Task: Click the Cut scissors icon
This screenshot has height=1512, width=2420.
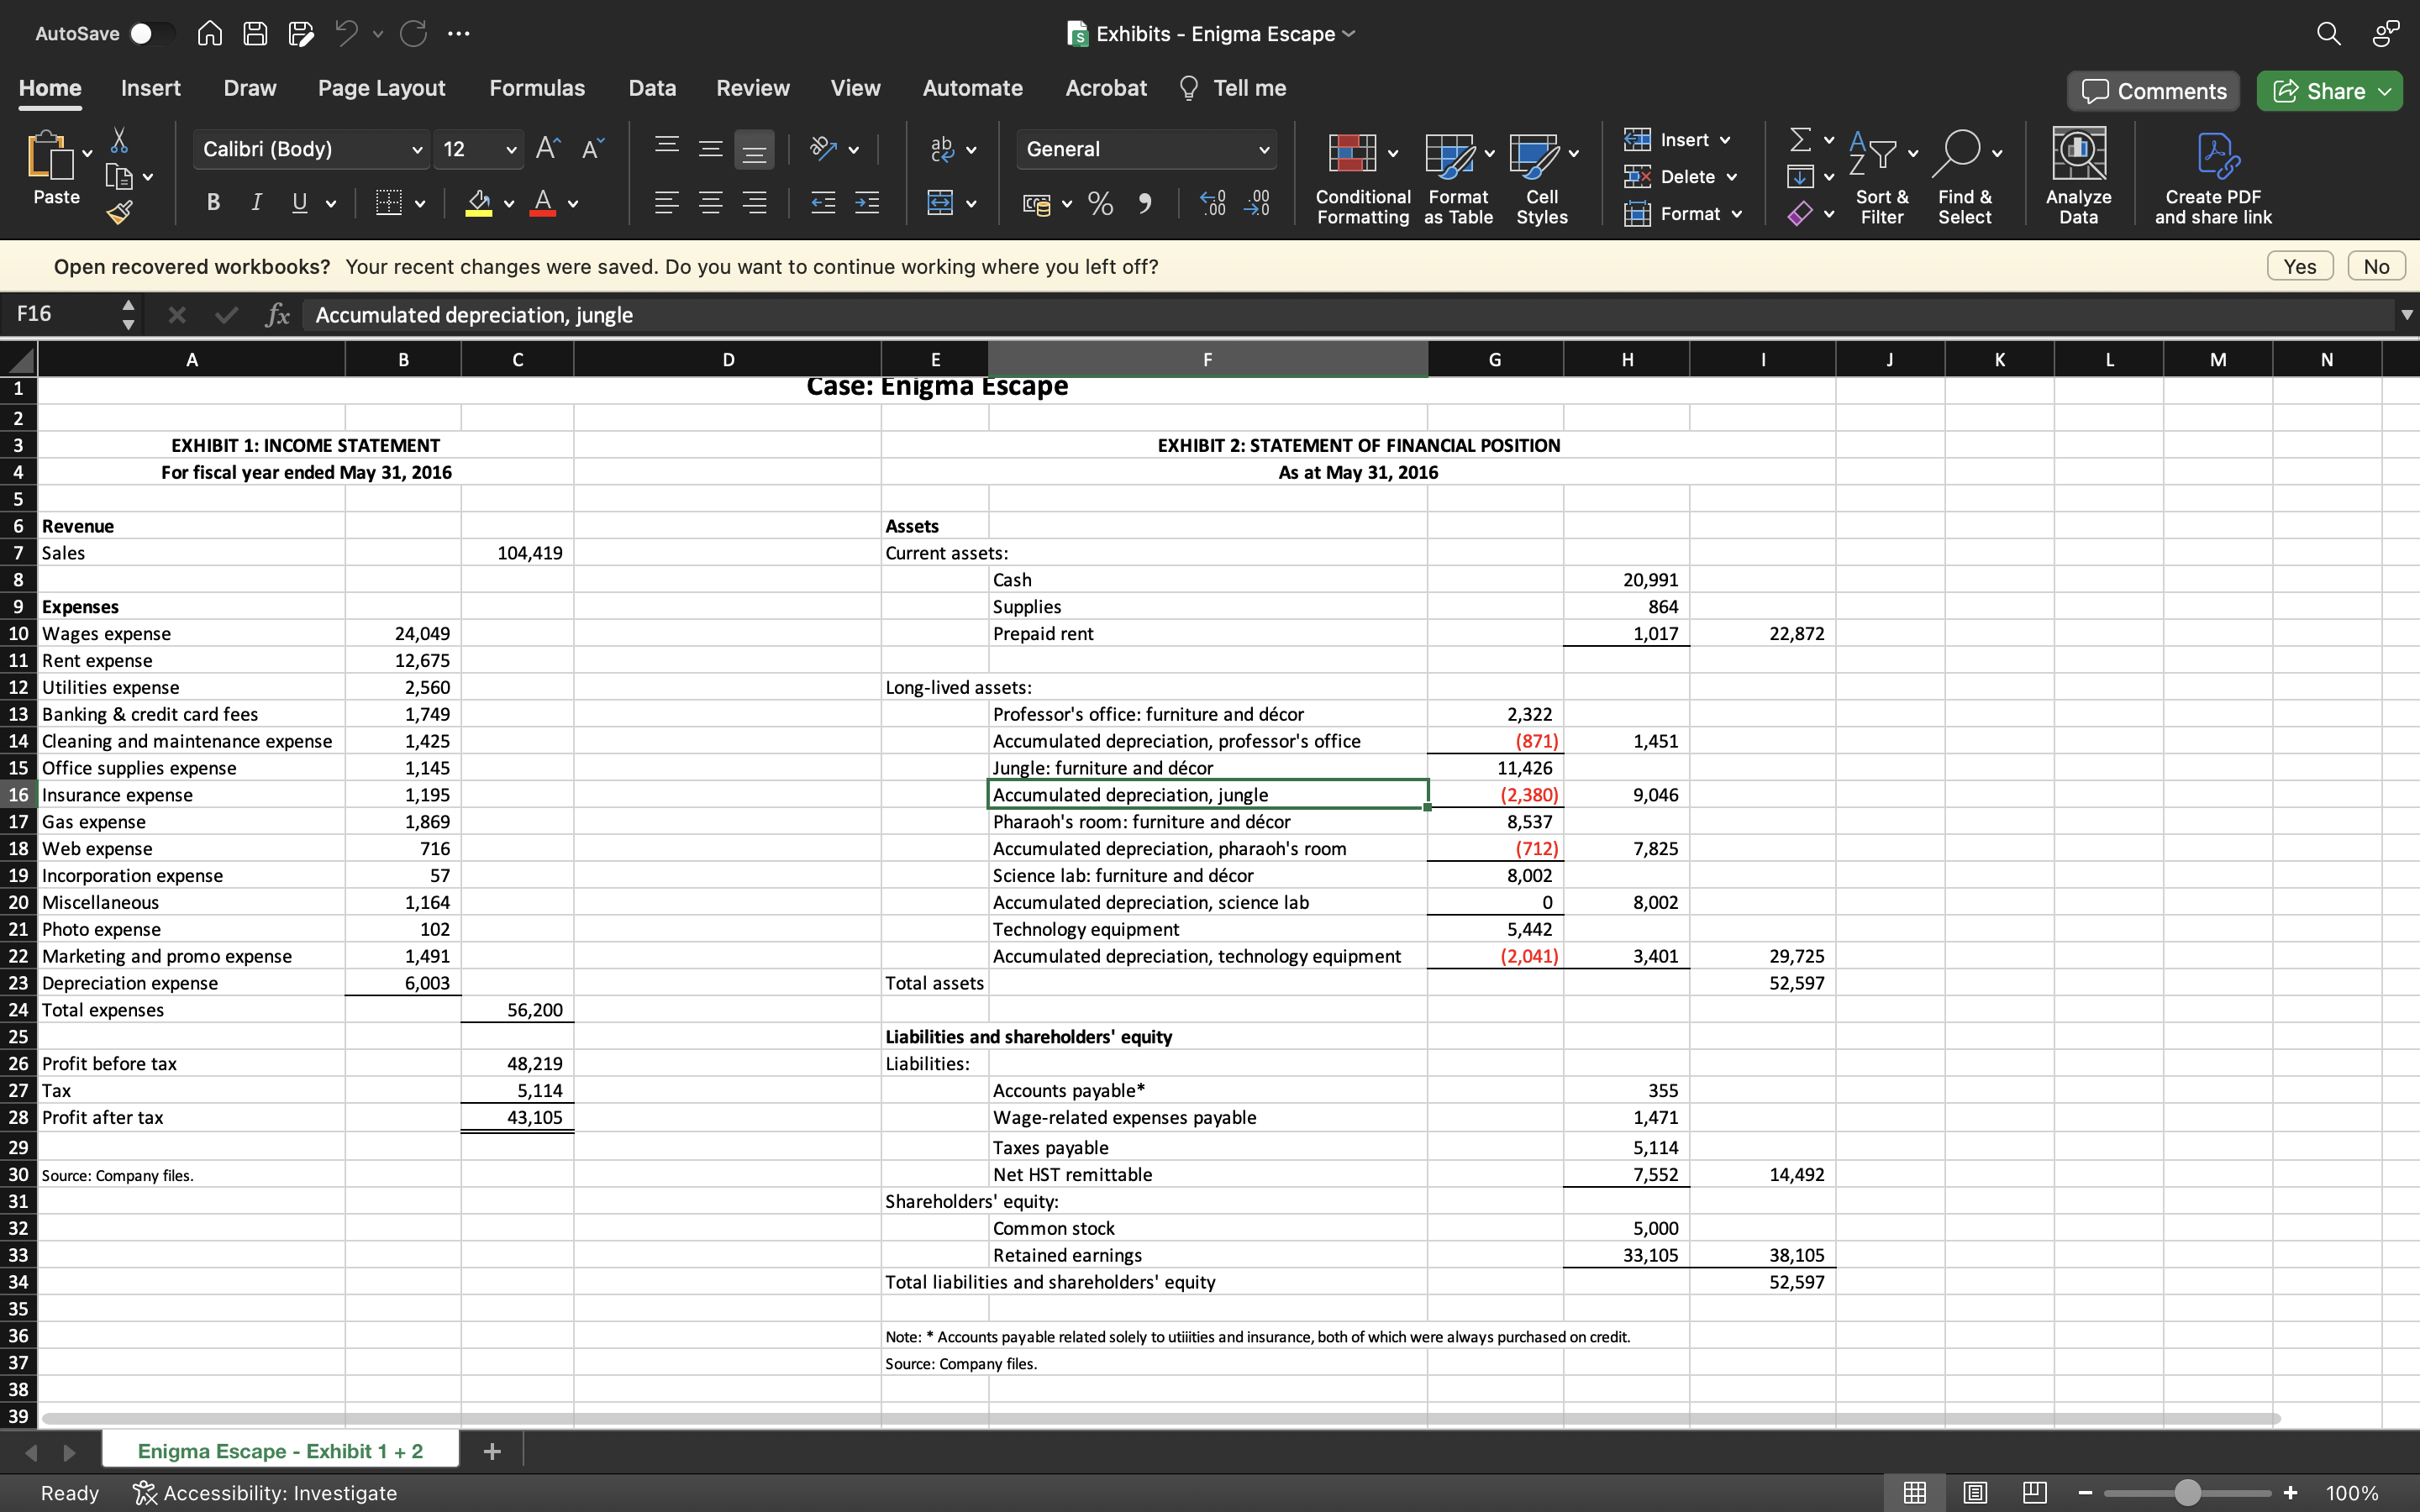Action: point(120,140)
